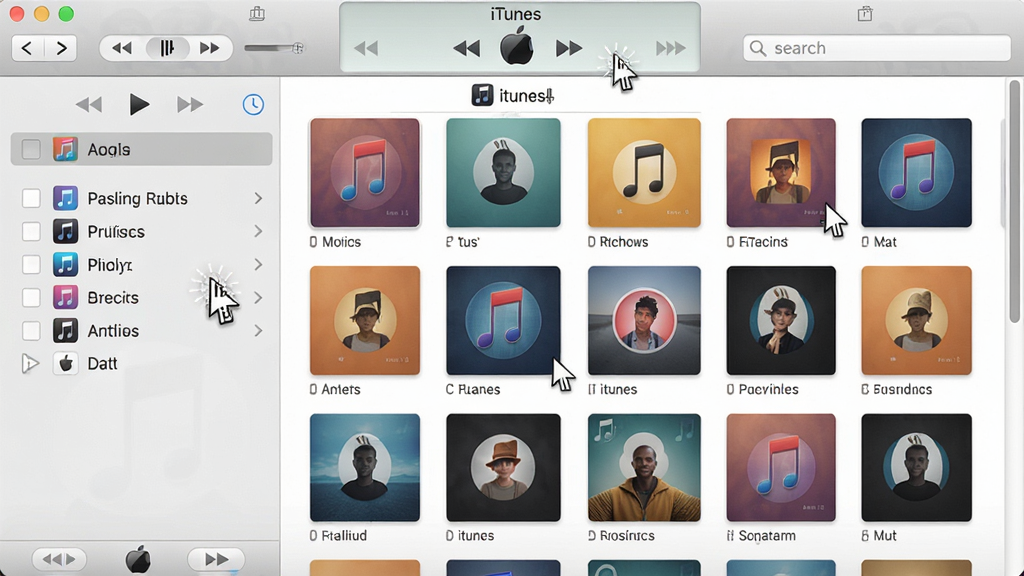1024x576 pixels.
Task: Click the magnifier icon in the search box
Action: click(x=758, y=48)
